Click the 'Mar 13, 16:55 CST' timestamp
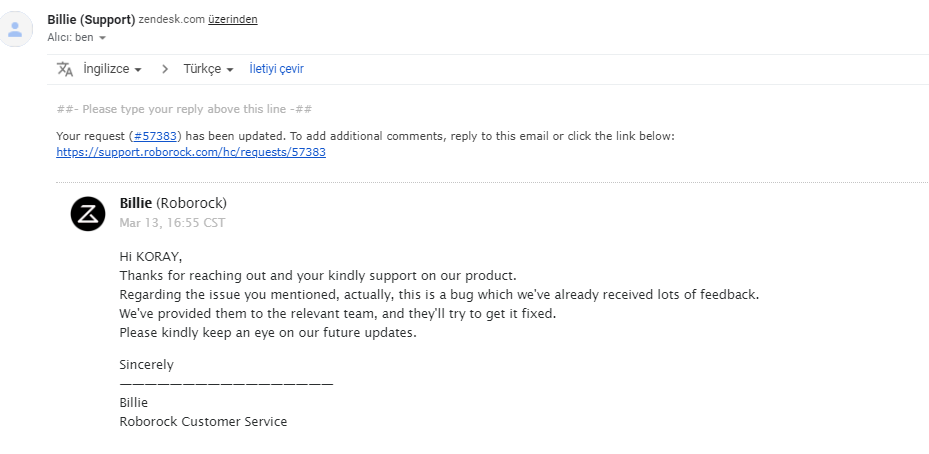929x454 pixels. (x=172, y=223)
